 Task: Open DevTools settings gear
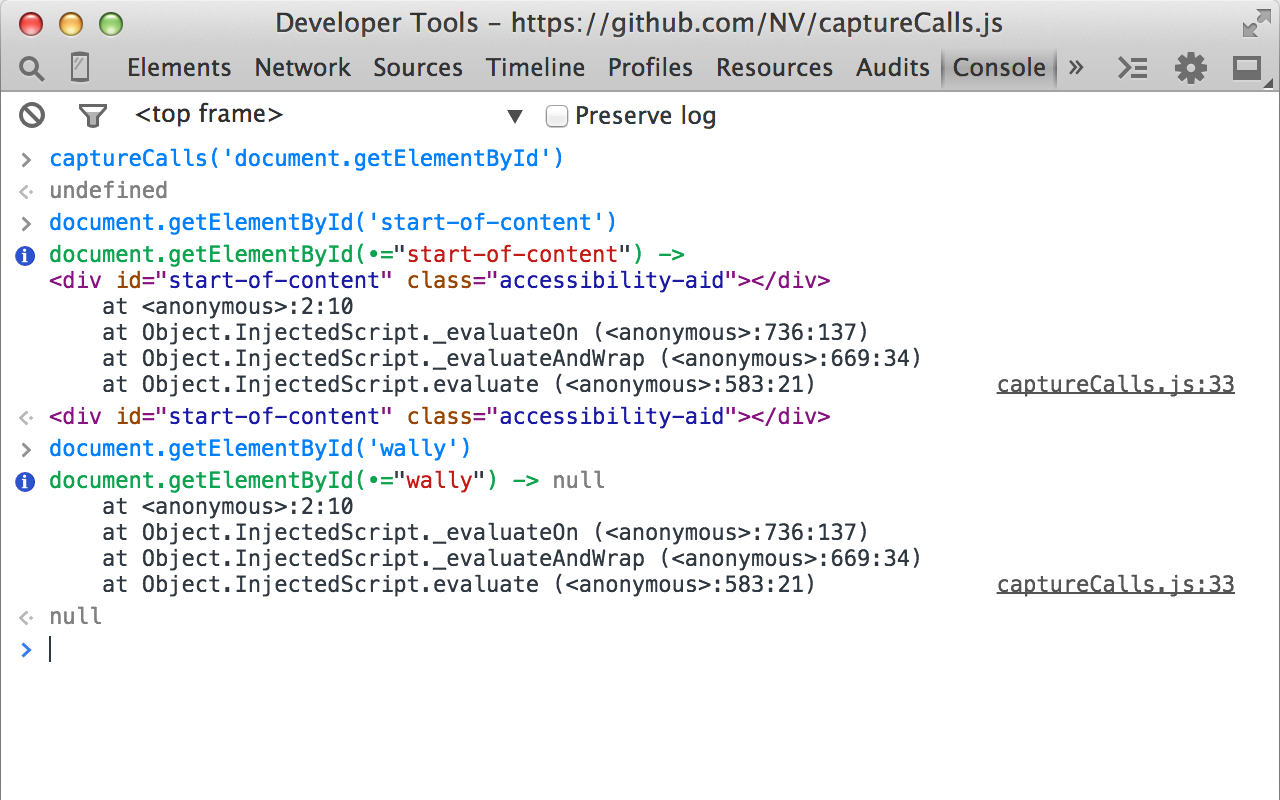pyautogui.click(x=1190, y=68)
